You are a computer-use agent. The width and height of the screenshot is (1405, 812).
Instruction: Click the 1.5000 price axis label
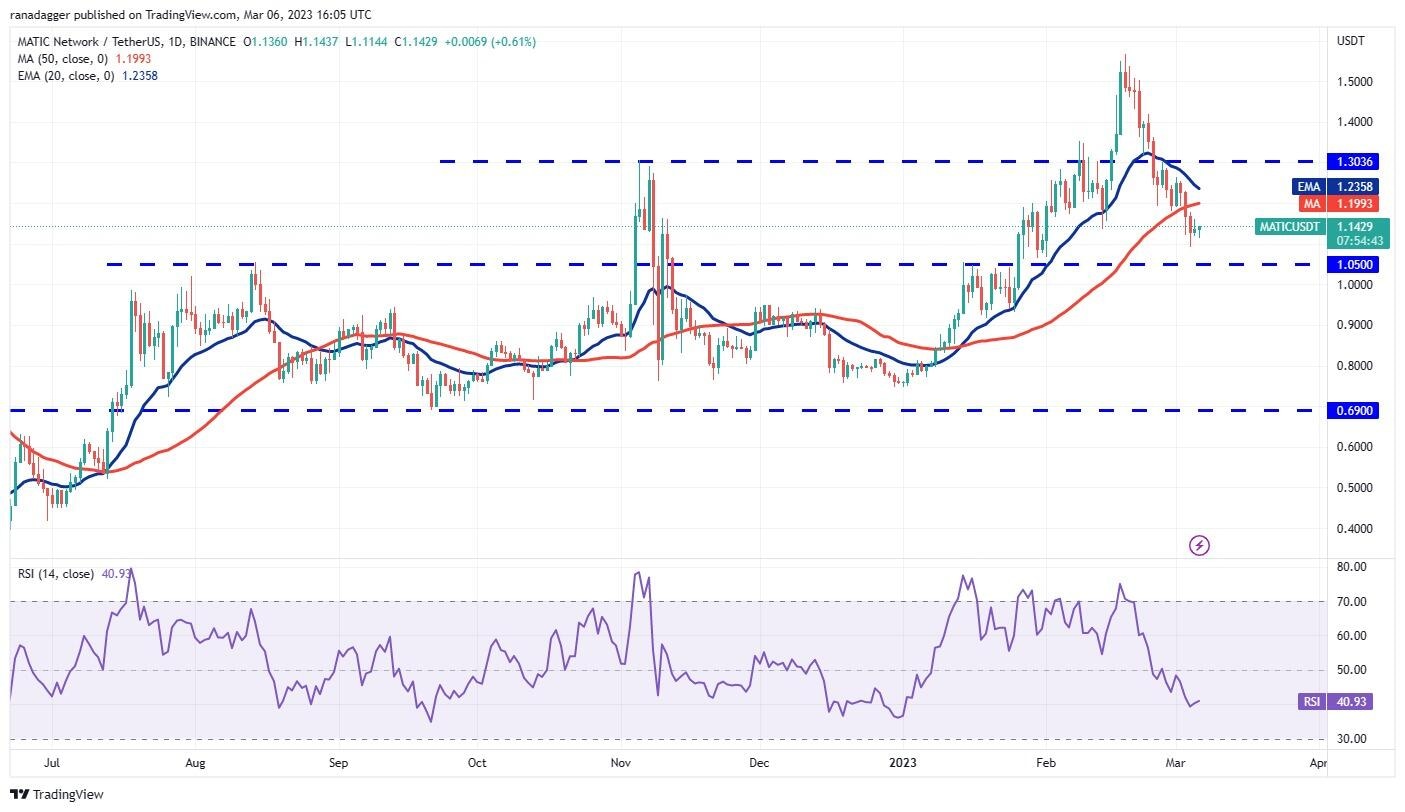coord(1353,82)
